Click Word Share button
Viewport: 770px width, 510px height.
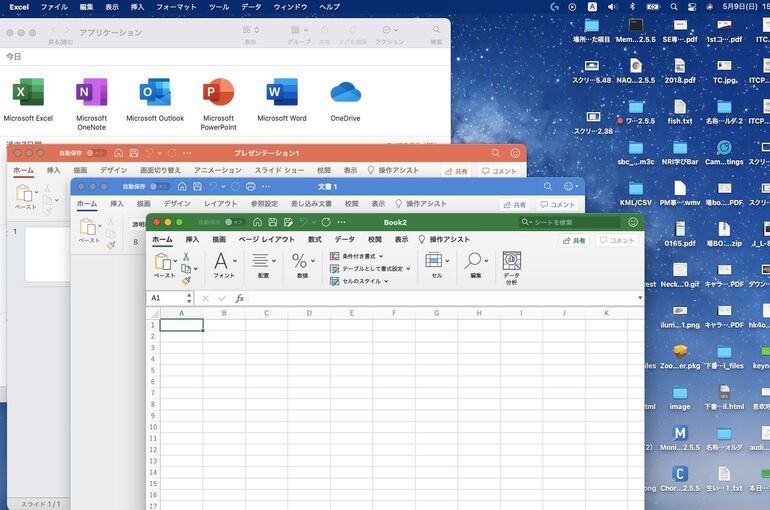[x=514, y=205]
